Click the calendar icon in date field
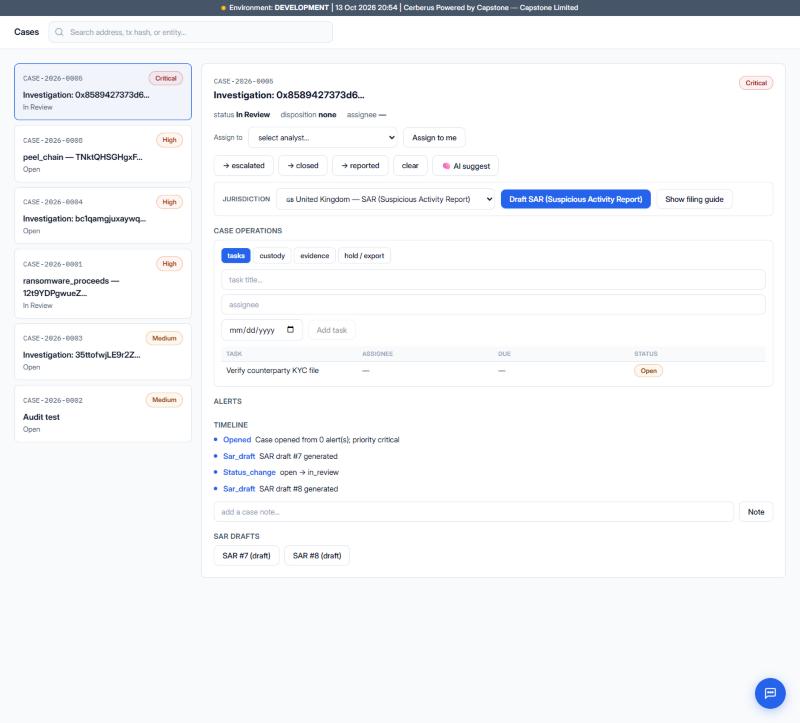The image size is (800, 723). 290,330
